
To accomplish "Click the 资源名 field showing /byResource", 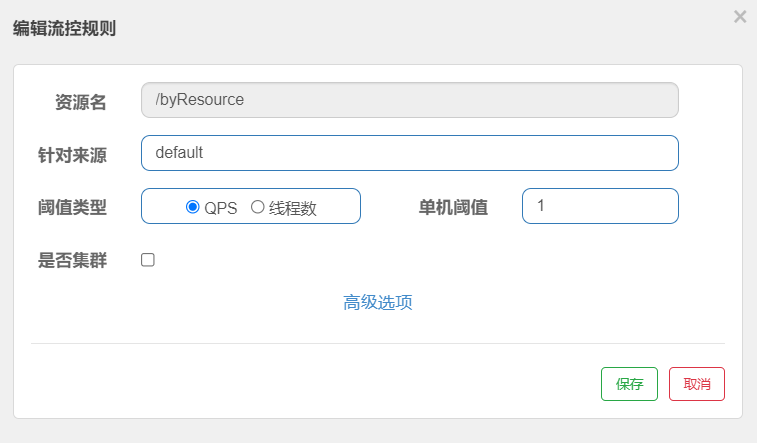I will pyautogui.click(x=410, y=100).
